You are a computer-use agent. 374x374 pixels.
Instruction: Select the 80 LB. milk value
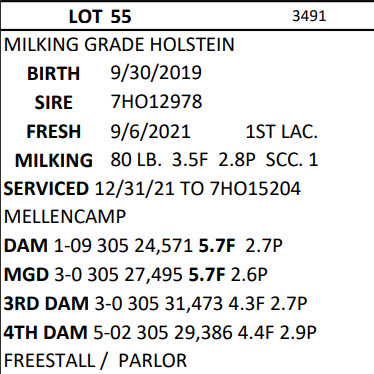coord(136,160)
